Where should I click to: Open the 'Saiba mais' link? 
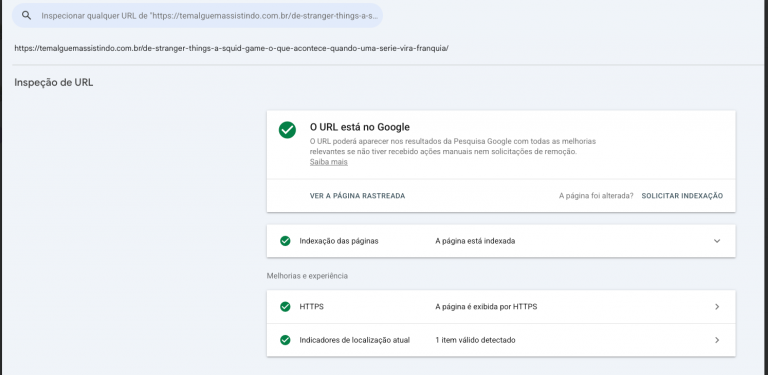[x=329, y=162]
